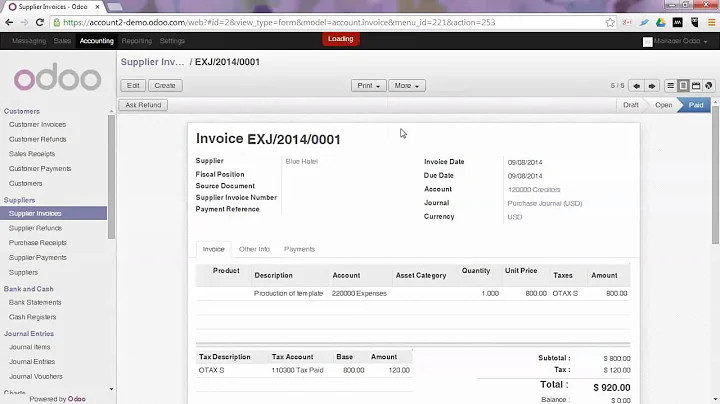The height and width of the screenshot is (404, 720).
Task: Go to next record arrow
Action: tap(652, 86)
